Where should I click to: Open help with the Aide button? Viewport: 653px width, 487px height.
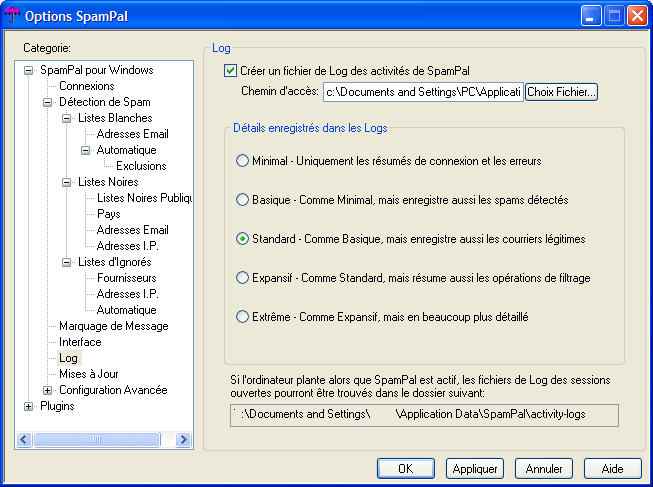click(x=613, y=469)
